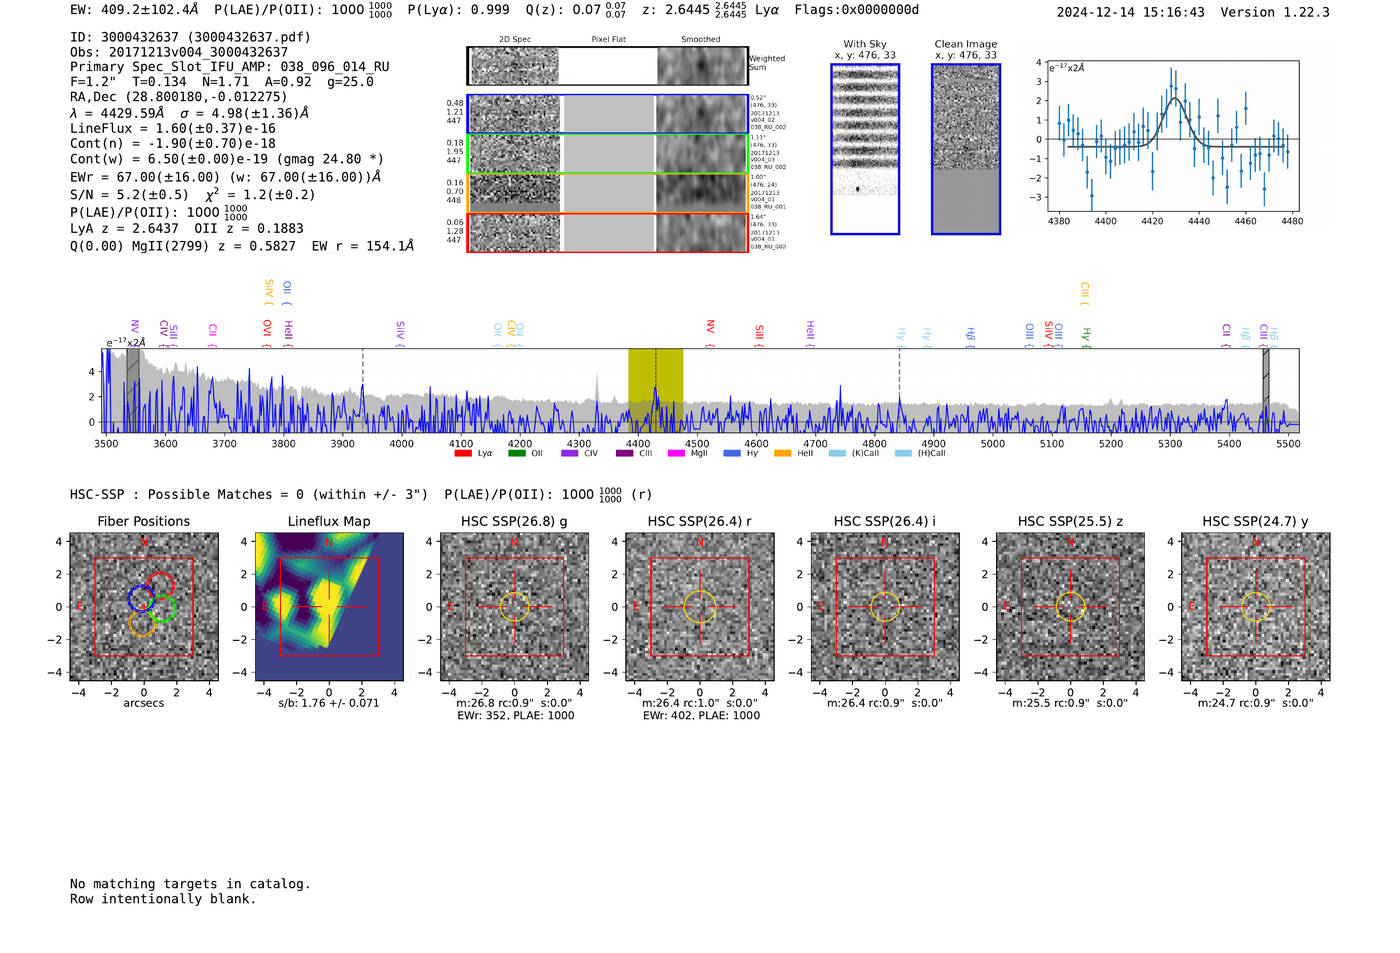Viewport: 1400px width, 953px height.
Task: Open the HSC SSP(26.4) i cutout
Action: [x=885, y=607]
